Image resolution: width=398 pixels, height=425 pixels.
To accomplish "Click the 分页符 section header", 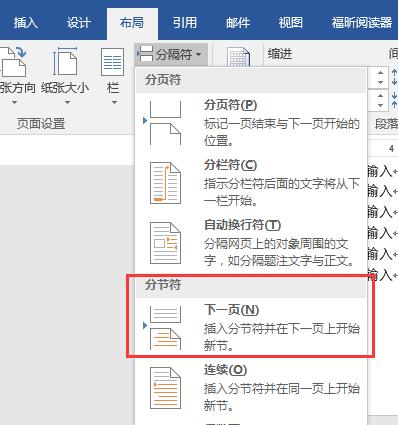I will (x=251, y=80).
